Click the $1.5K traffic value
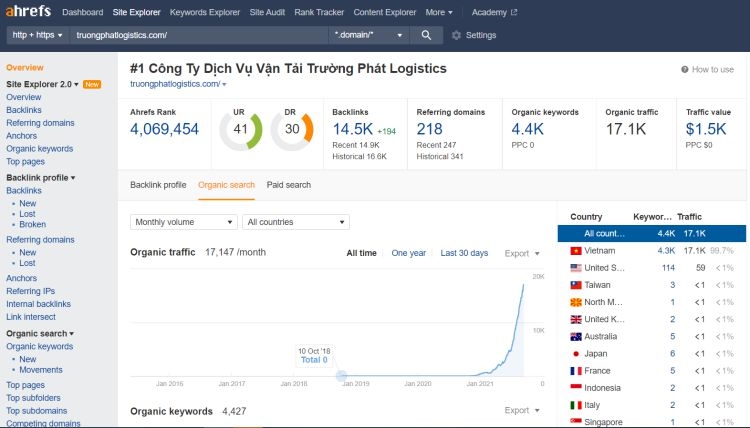 [706, 129]
